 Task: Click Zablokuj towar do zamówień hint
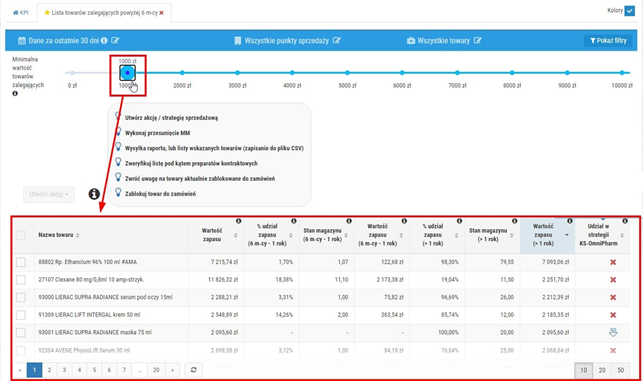tap(160, 194)
